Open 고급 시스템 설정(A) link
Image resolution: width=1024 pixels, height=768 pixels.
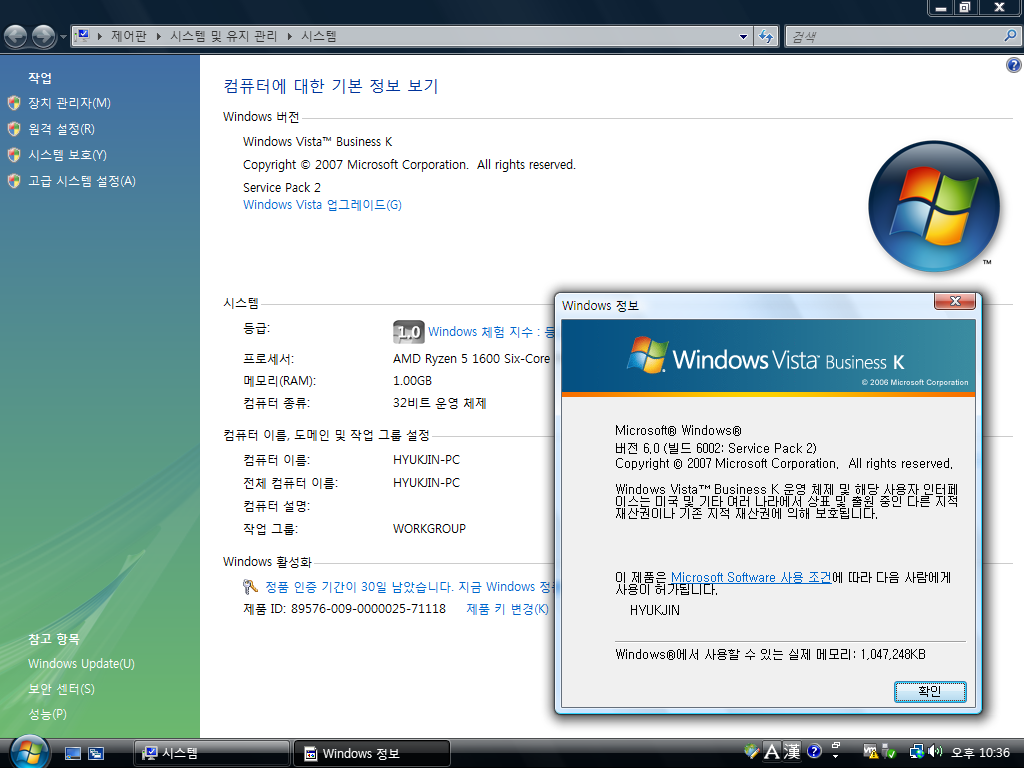[x=82, y=181]
